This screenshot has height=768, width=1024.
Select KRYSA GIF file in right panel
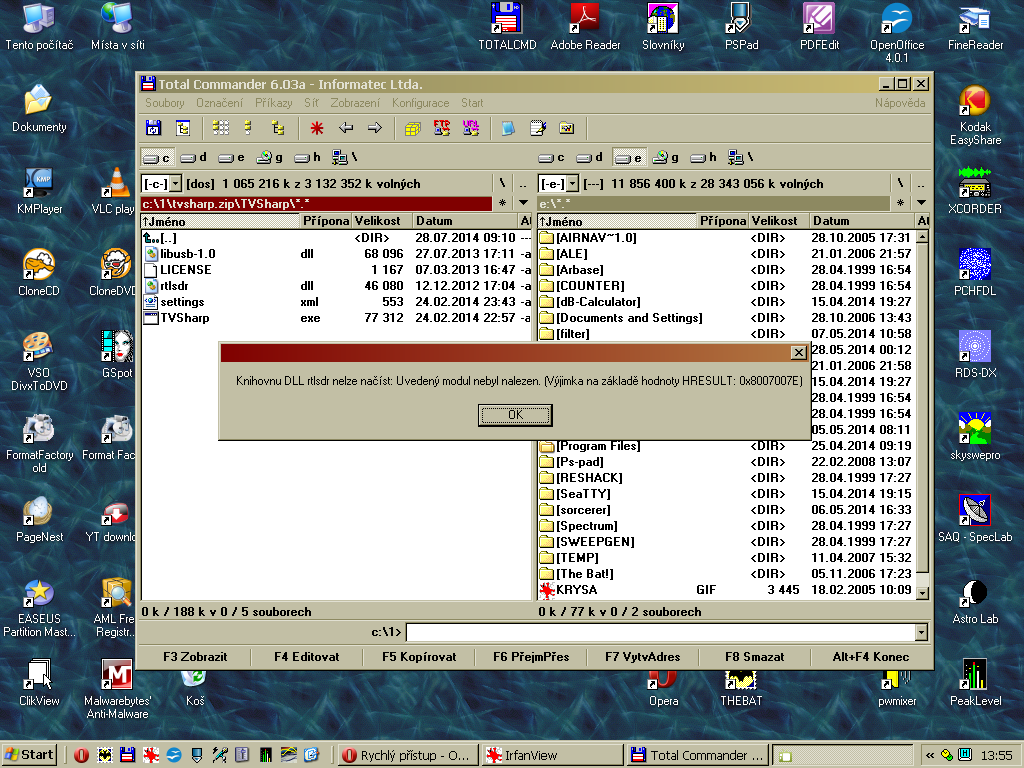click(x=727, y=590)
